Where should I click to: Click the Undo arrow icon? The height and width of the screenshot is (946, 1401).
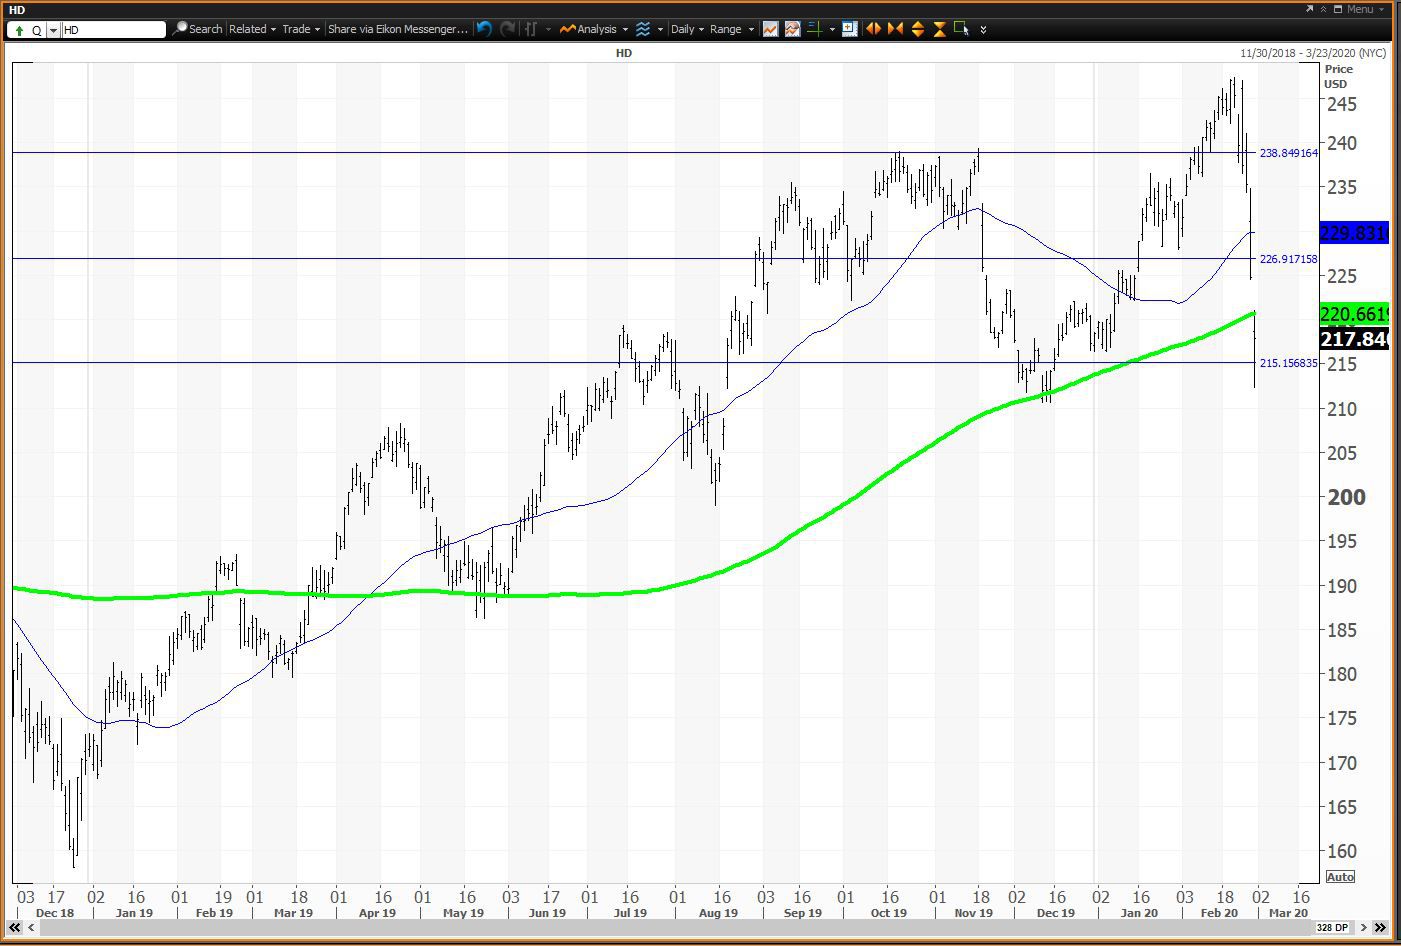click(485, 29)
